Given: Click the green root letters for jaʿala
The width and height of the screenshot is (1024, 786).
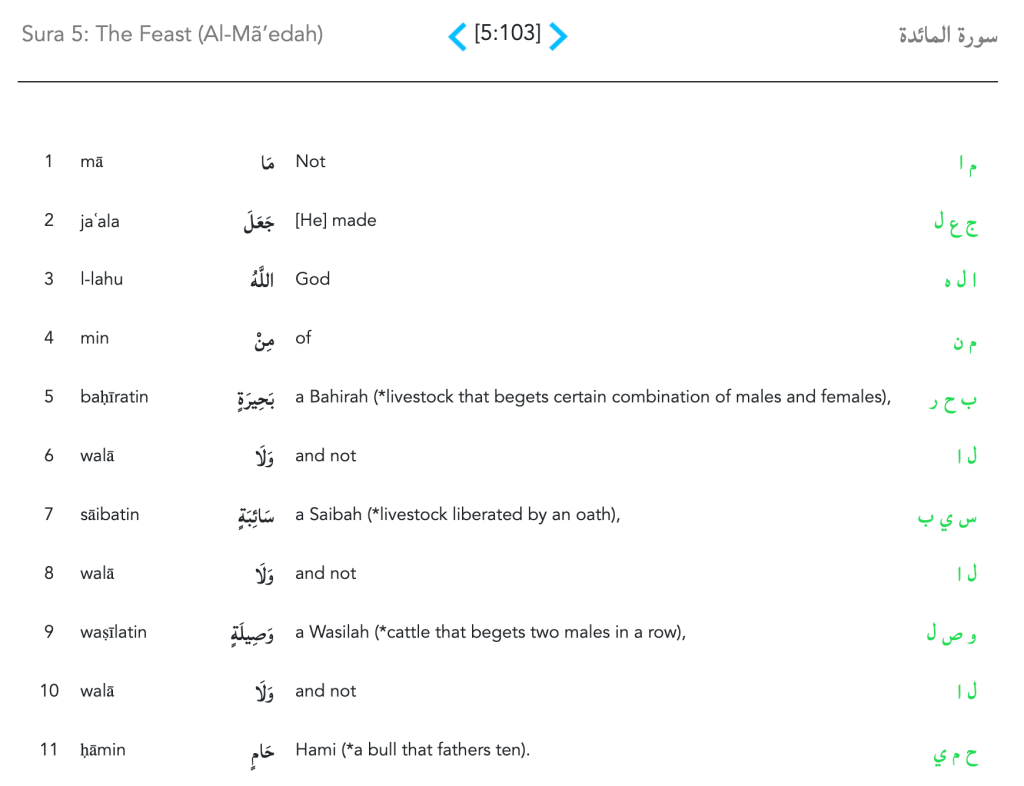Looking at the screenshot, I should coord(955,225).
